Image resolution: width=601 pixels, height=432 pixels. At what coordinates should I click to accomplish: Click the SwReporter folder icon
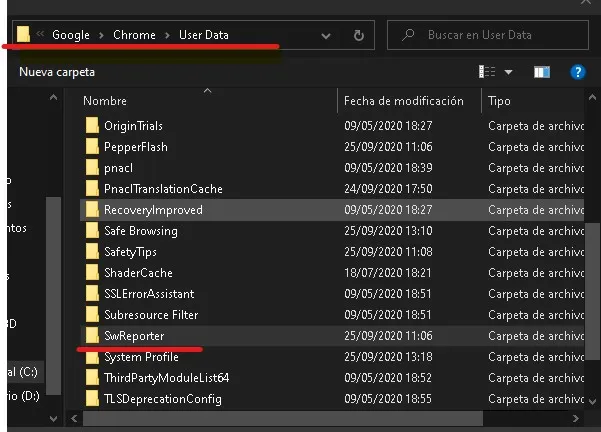pos(92,336)
